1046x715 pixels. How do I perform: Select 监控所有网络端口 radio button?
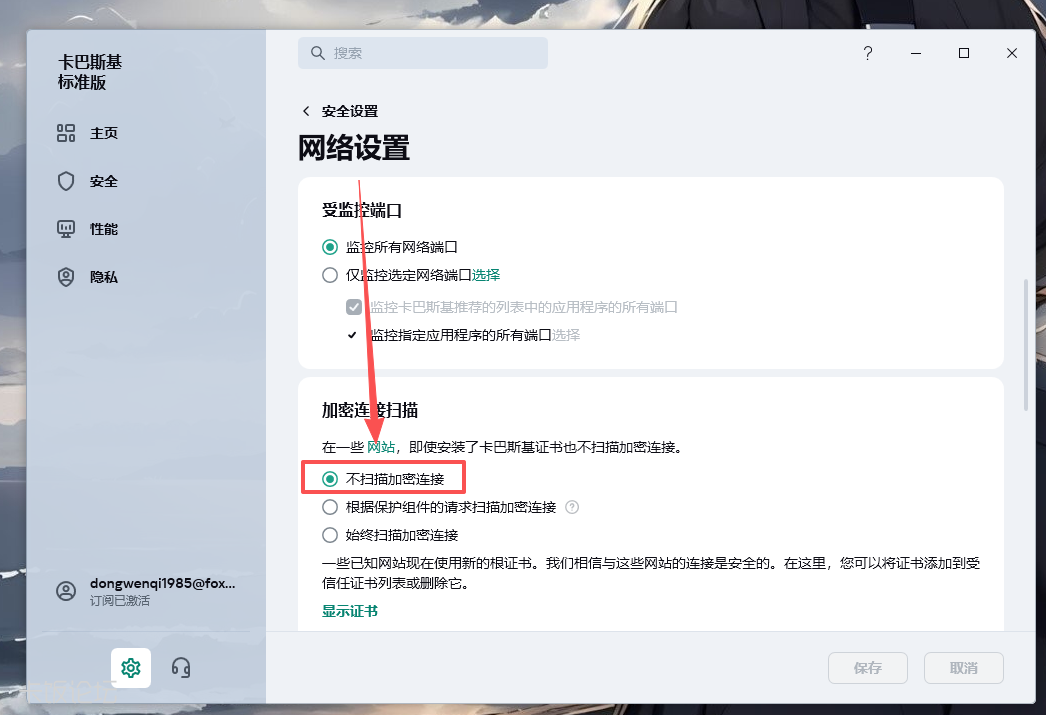330,247
